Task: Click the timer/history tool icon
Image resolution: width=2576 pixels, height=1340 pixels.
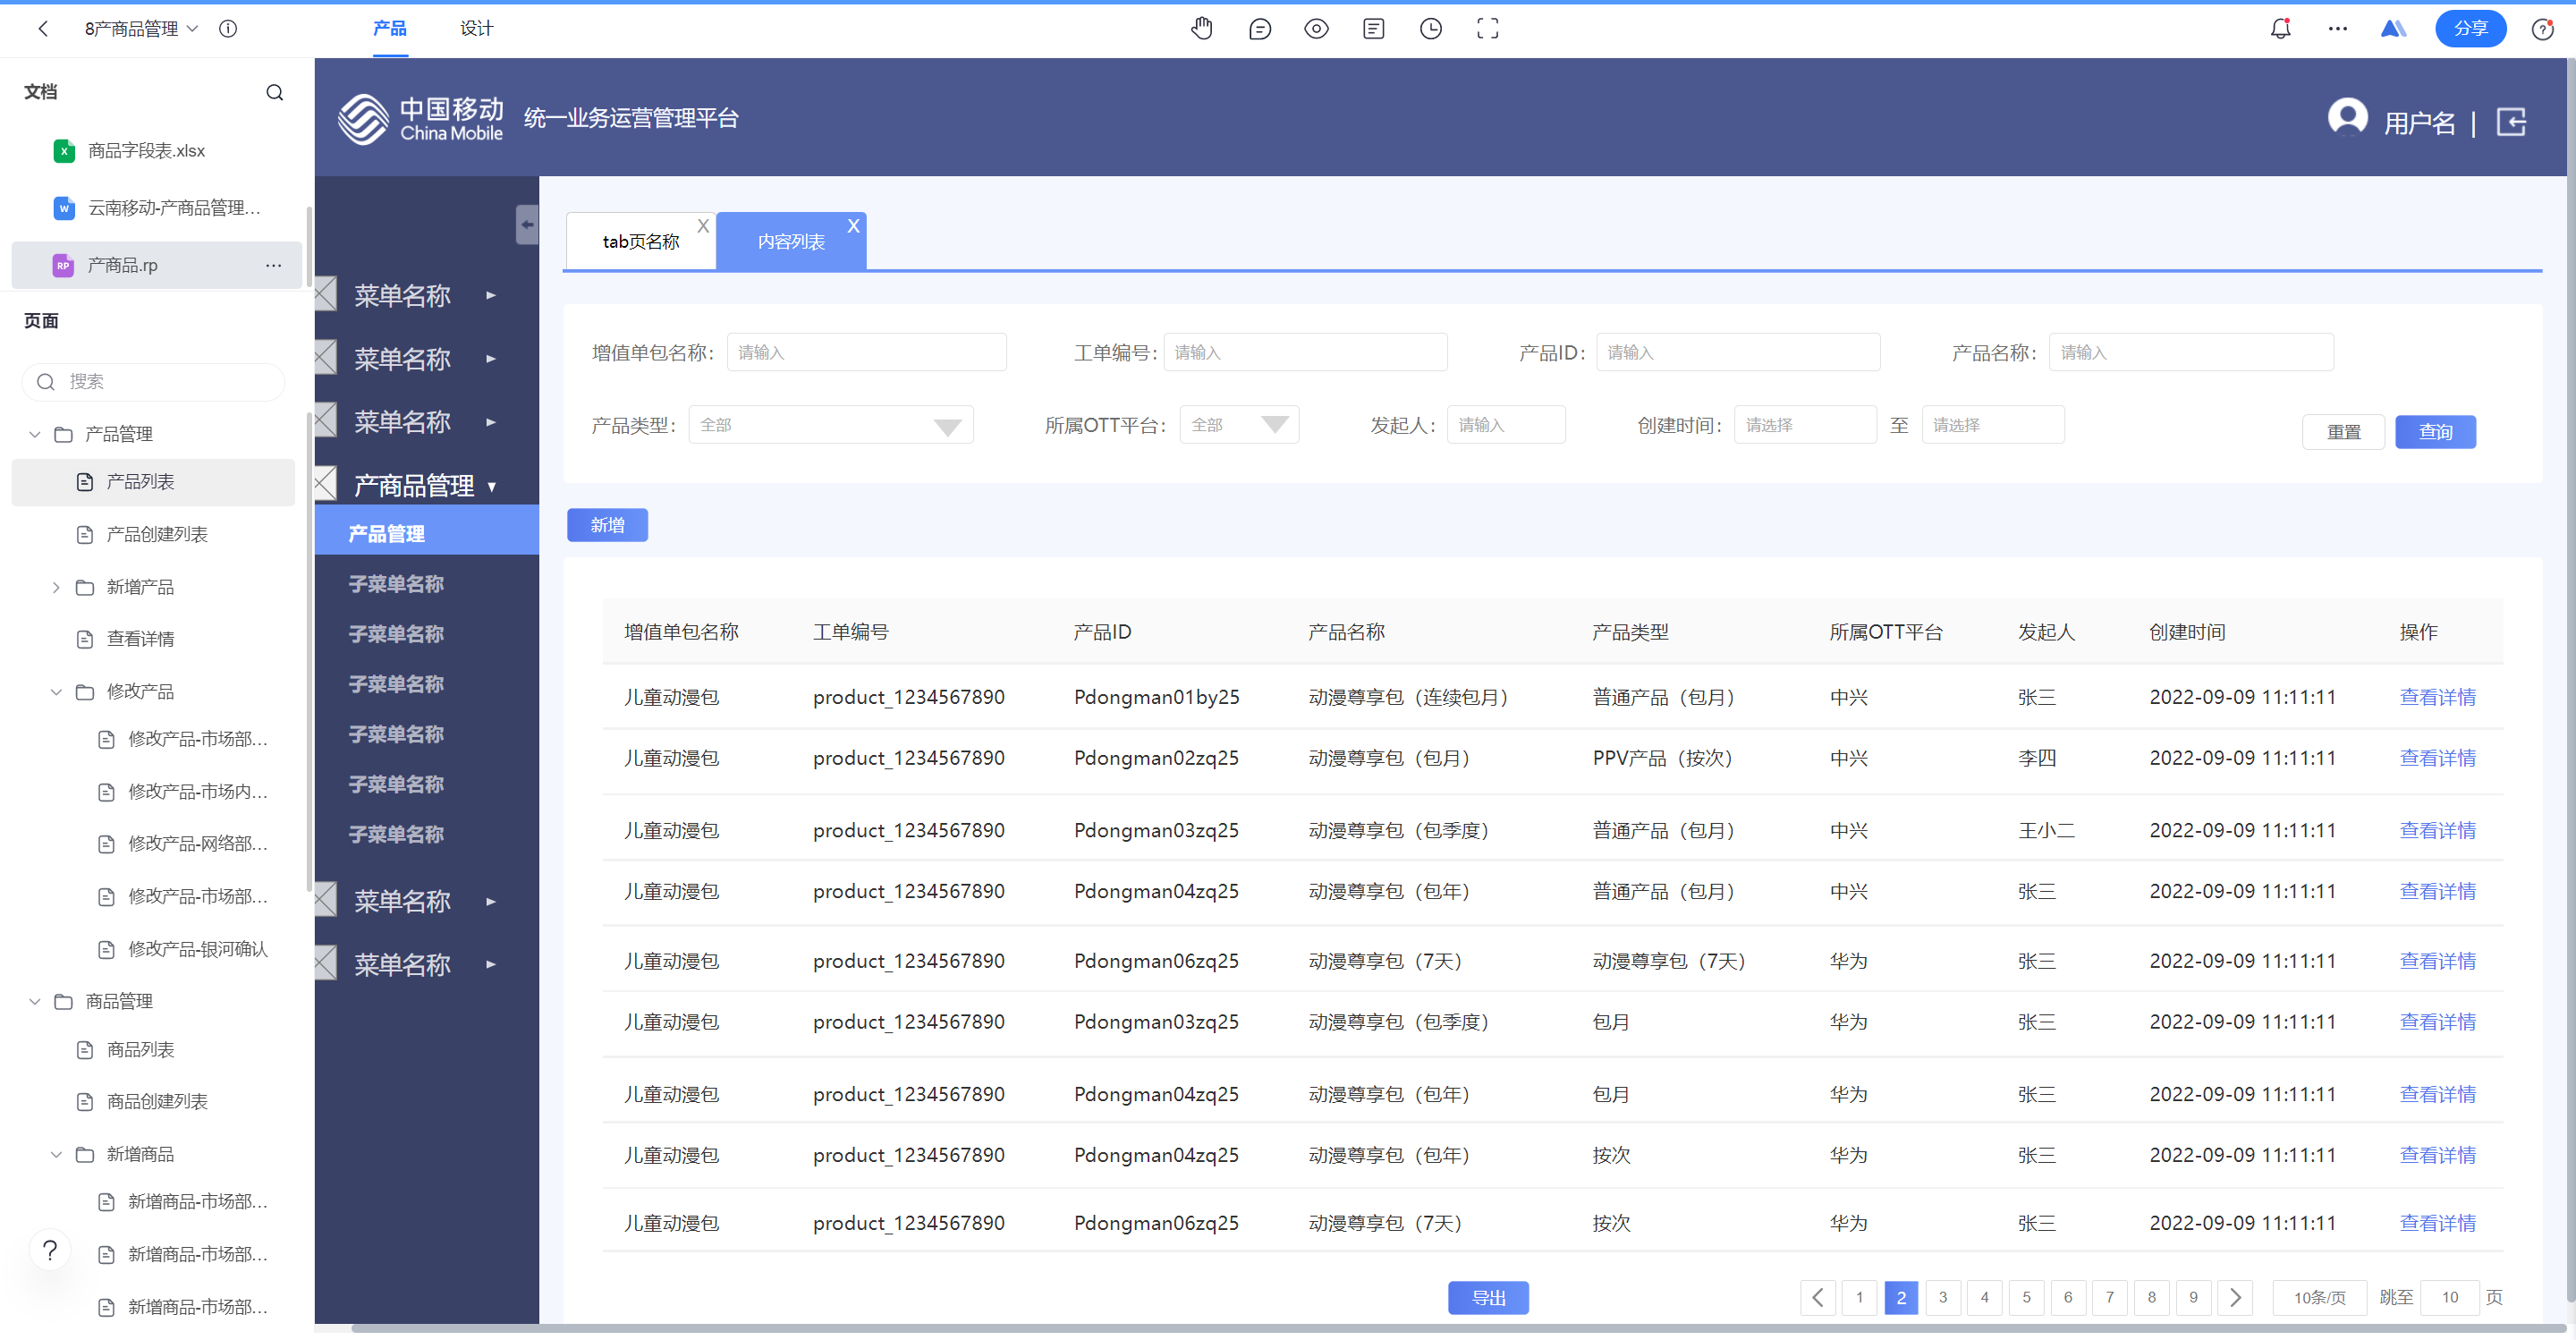Action: pyautogui.click(x=1431, y=29)
